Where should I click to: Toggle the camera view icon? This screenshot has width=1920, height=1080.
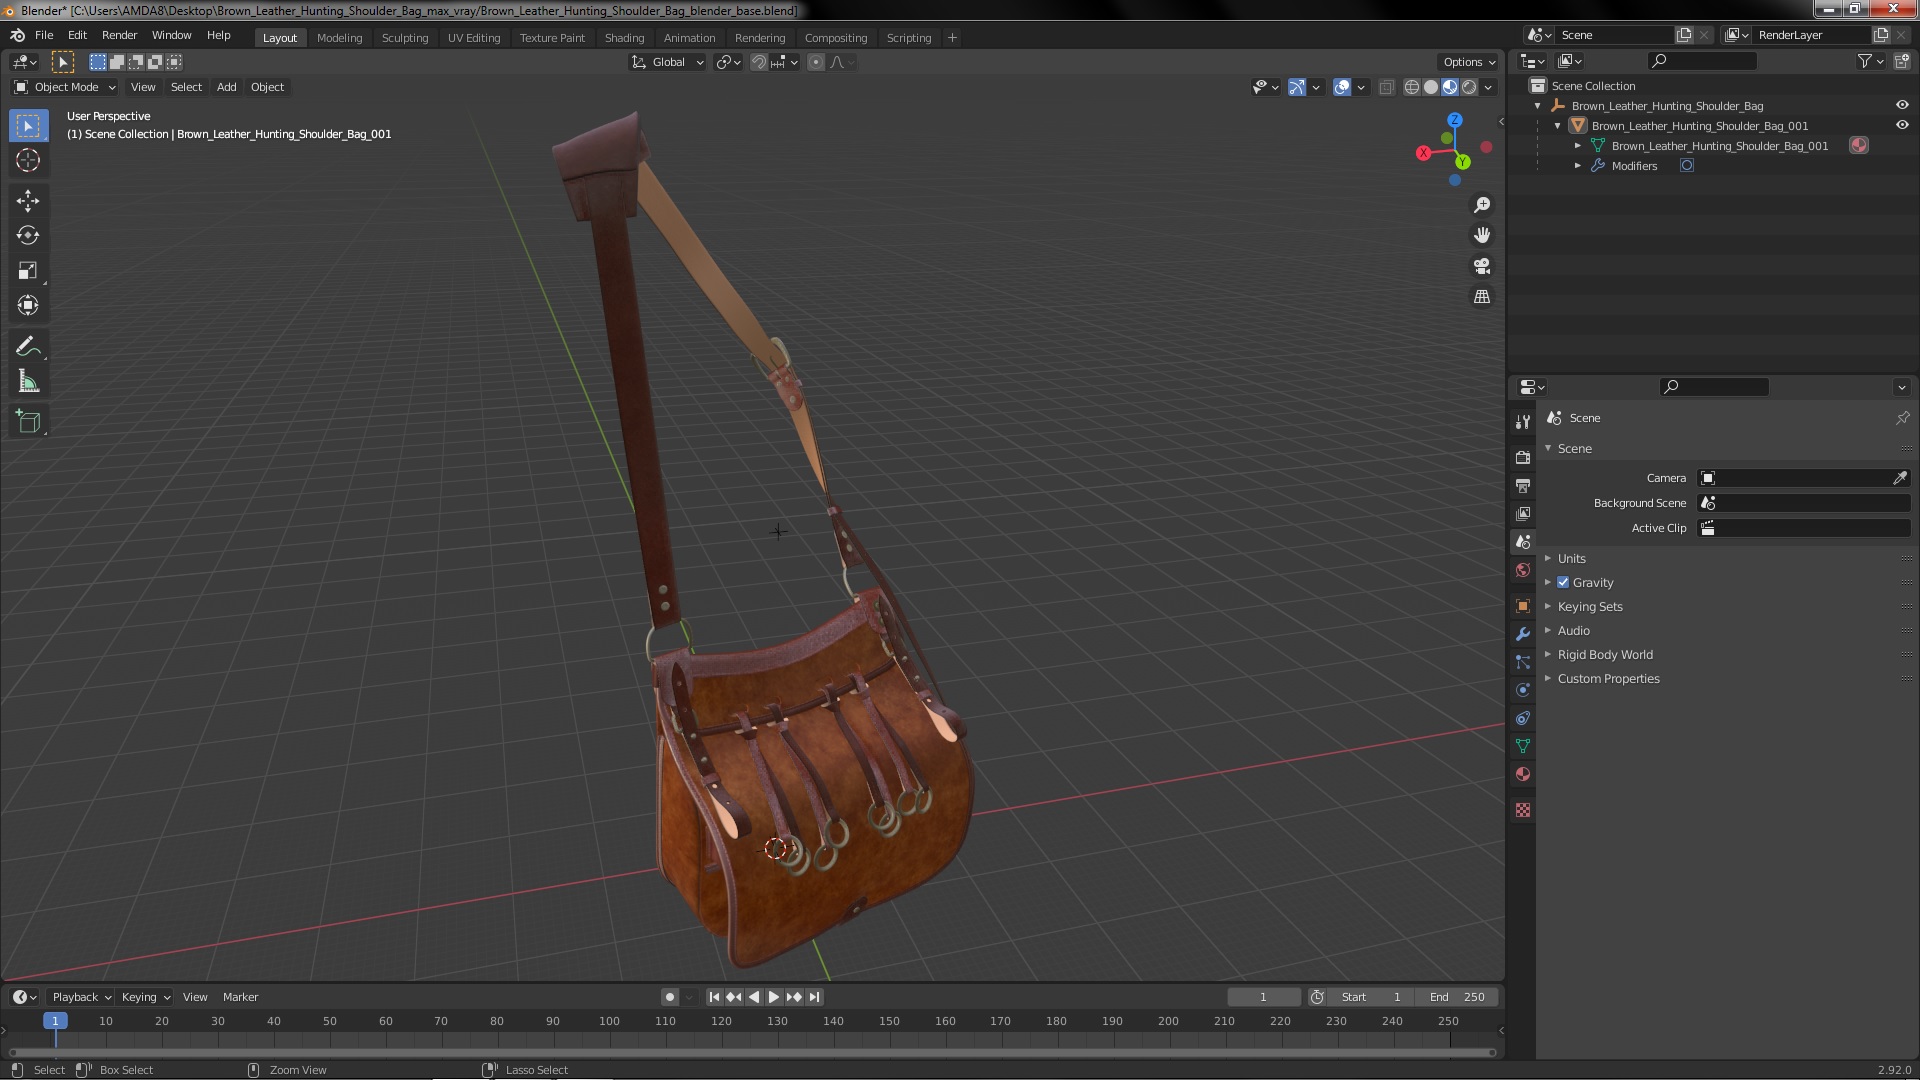coord(1482,266)
